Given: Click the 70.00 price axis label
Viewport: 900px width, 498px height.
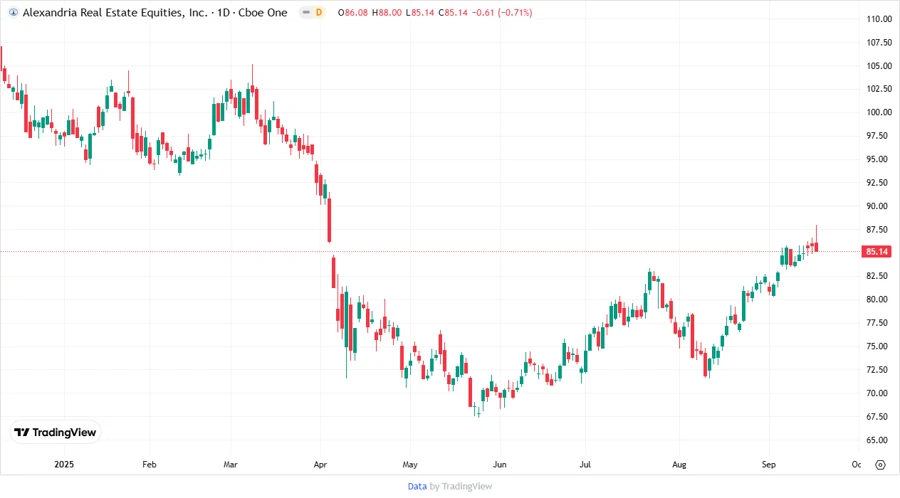Looking at the screenshot, I should [x=879, y=394].
